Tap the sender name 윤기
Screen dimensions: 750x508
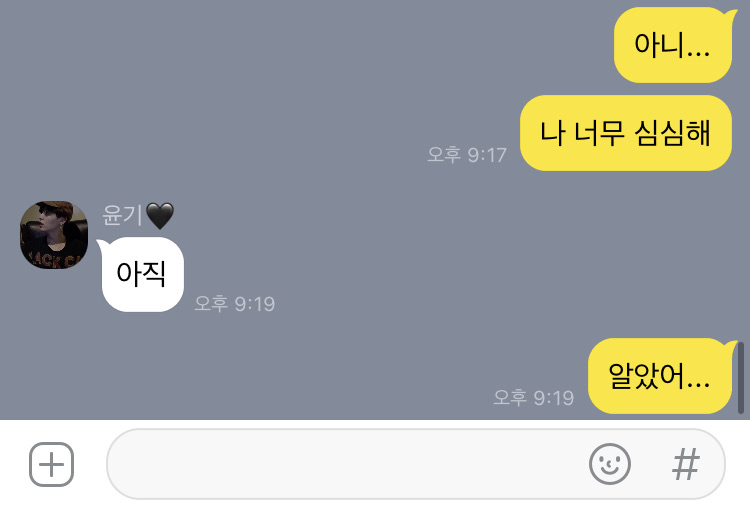point(122,215)
